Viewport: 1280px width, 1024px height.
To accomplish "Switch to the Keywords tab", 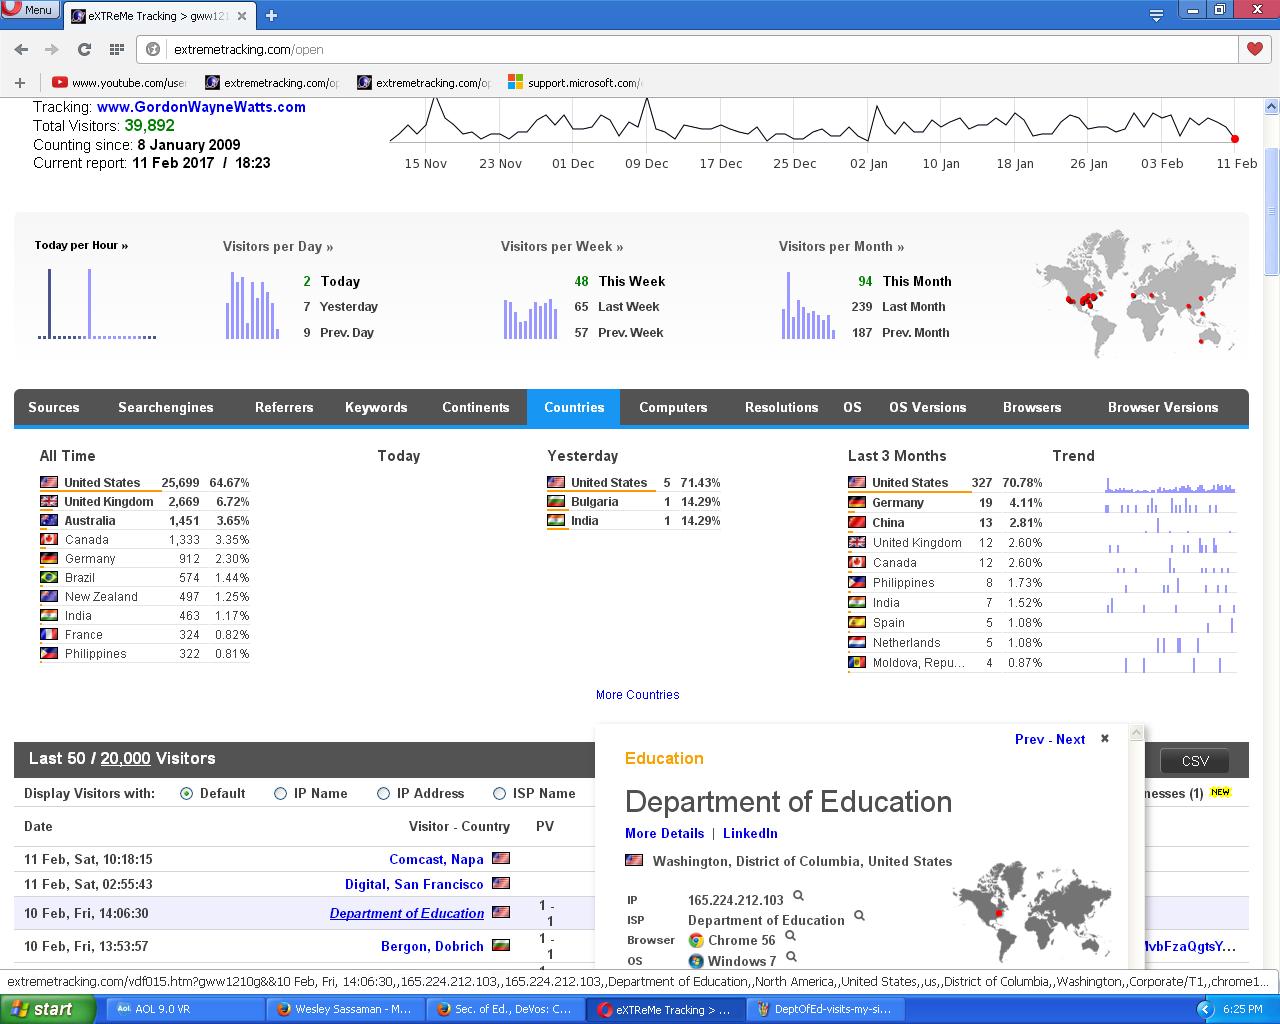I will click(376, 407).
